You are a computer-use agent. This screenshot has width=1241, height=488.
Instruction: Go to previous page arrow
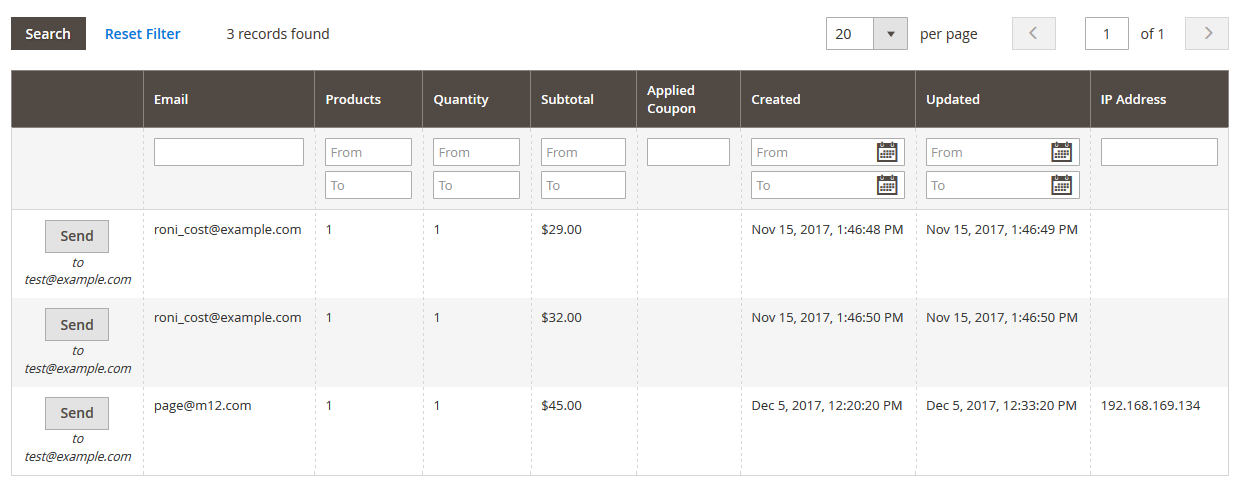pos(1034,34)
